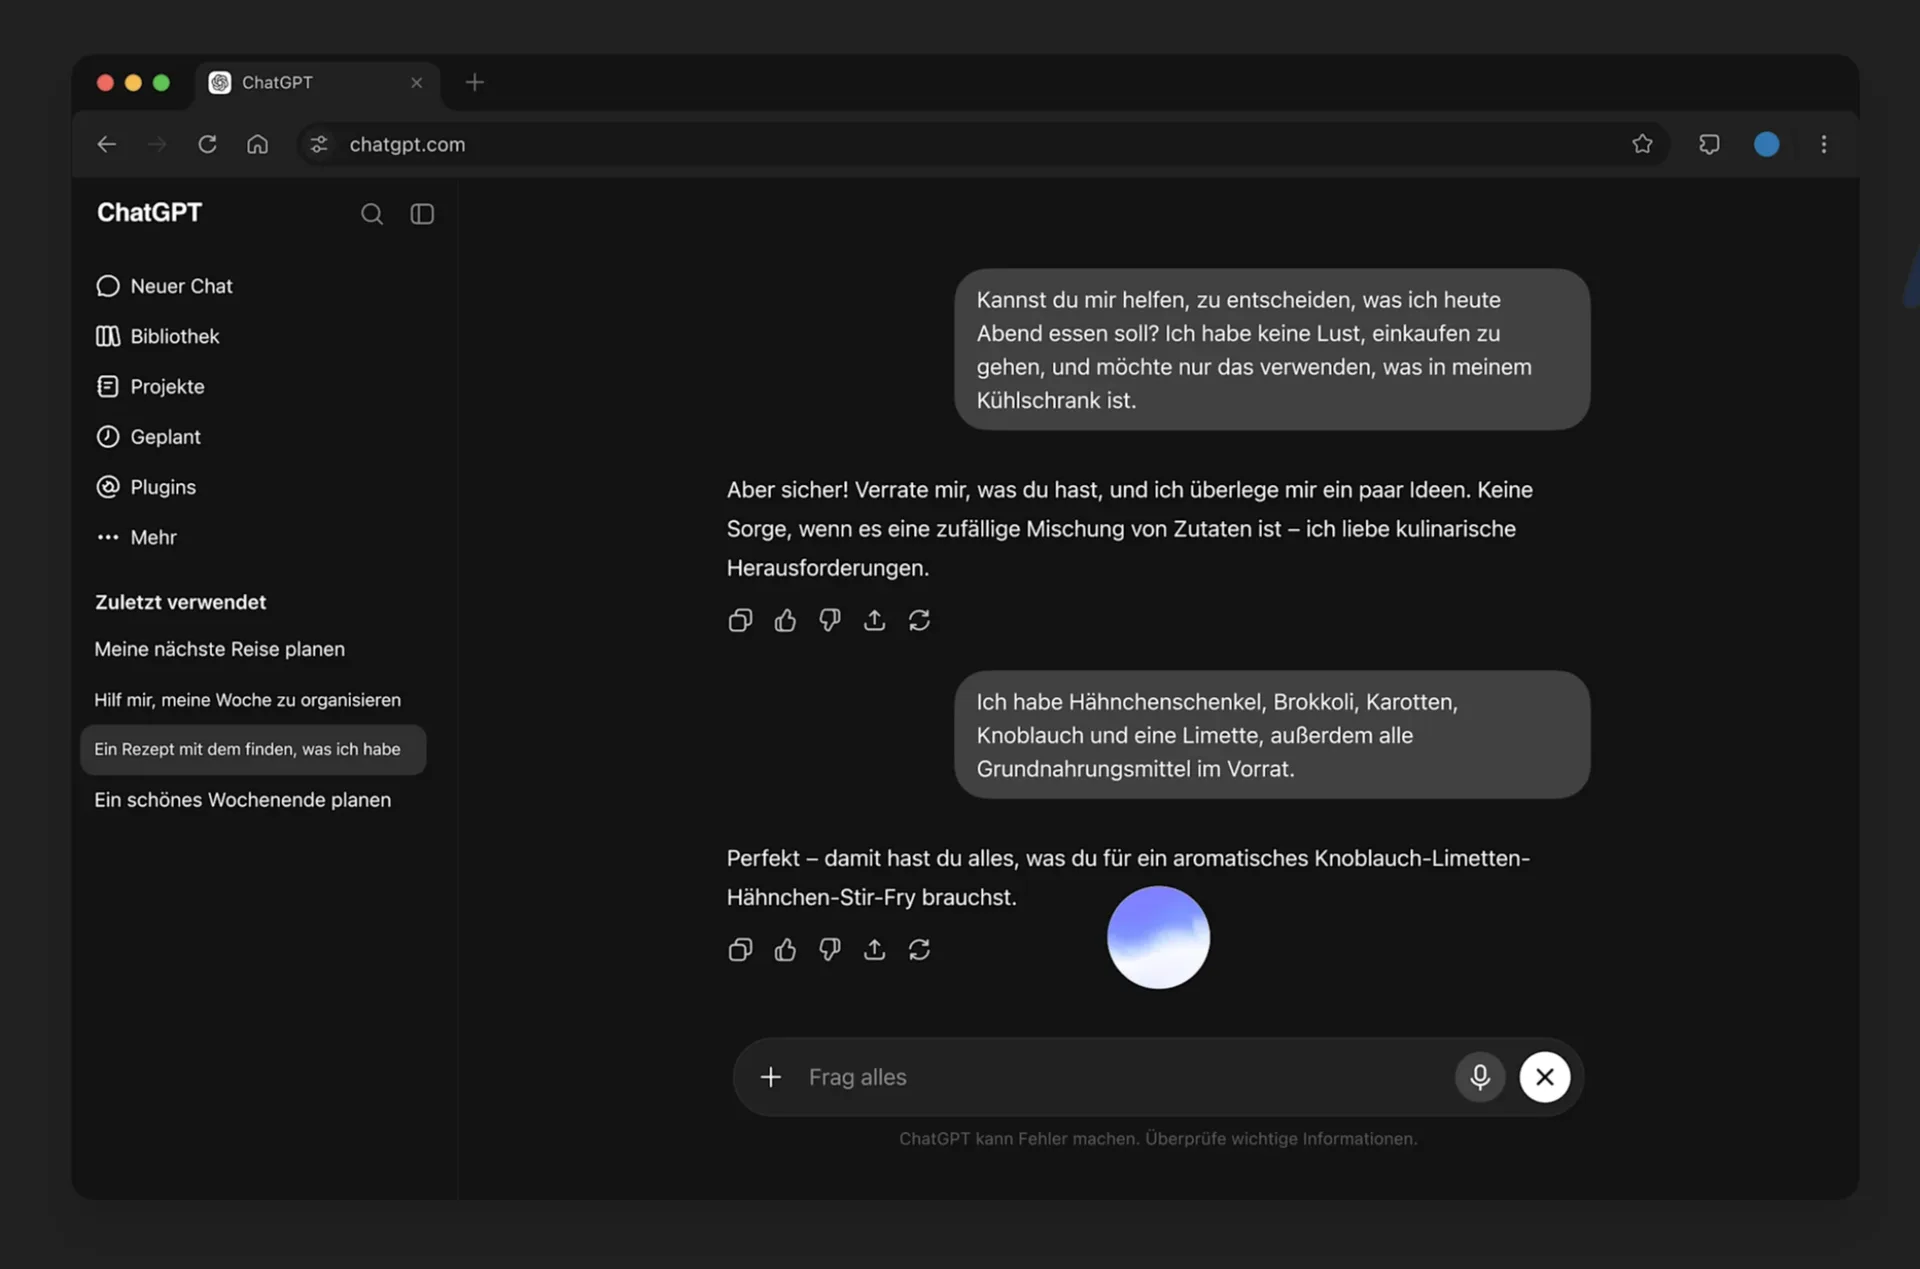Copy the 'Perfekt – damit' response
Screen dimensions: 1920x1269
point(740,949)
